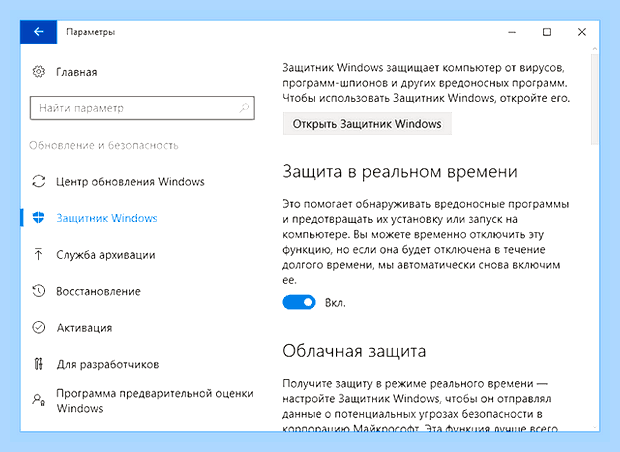Open the Главная home page

pyautogui.click(x=77, y=72)
